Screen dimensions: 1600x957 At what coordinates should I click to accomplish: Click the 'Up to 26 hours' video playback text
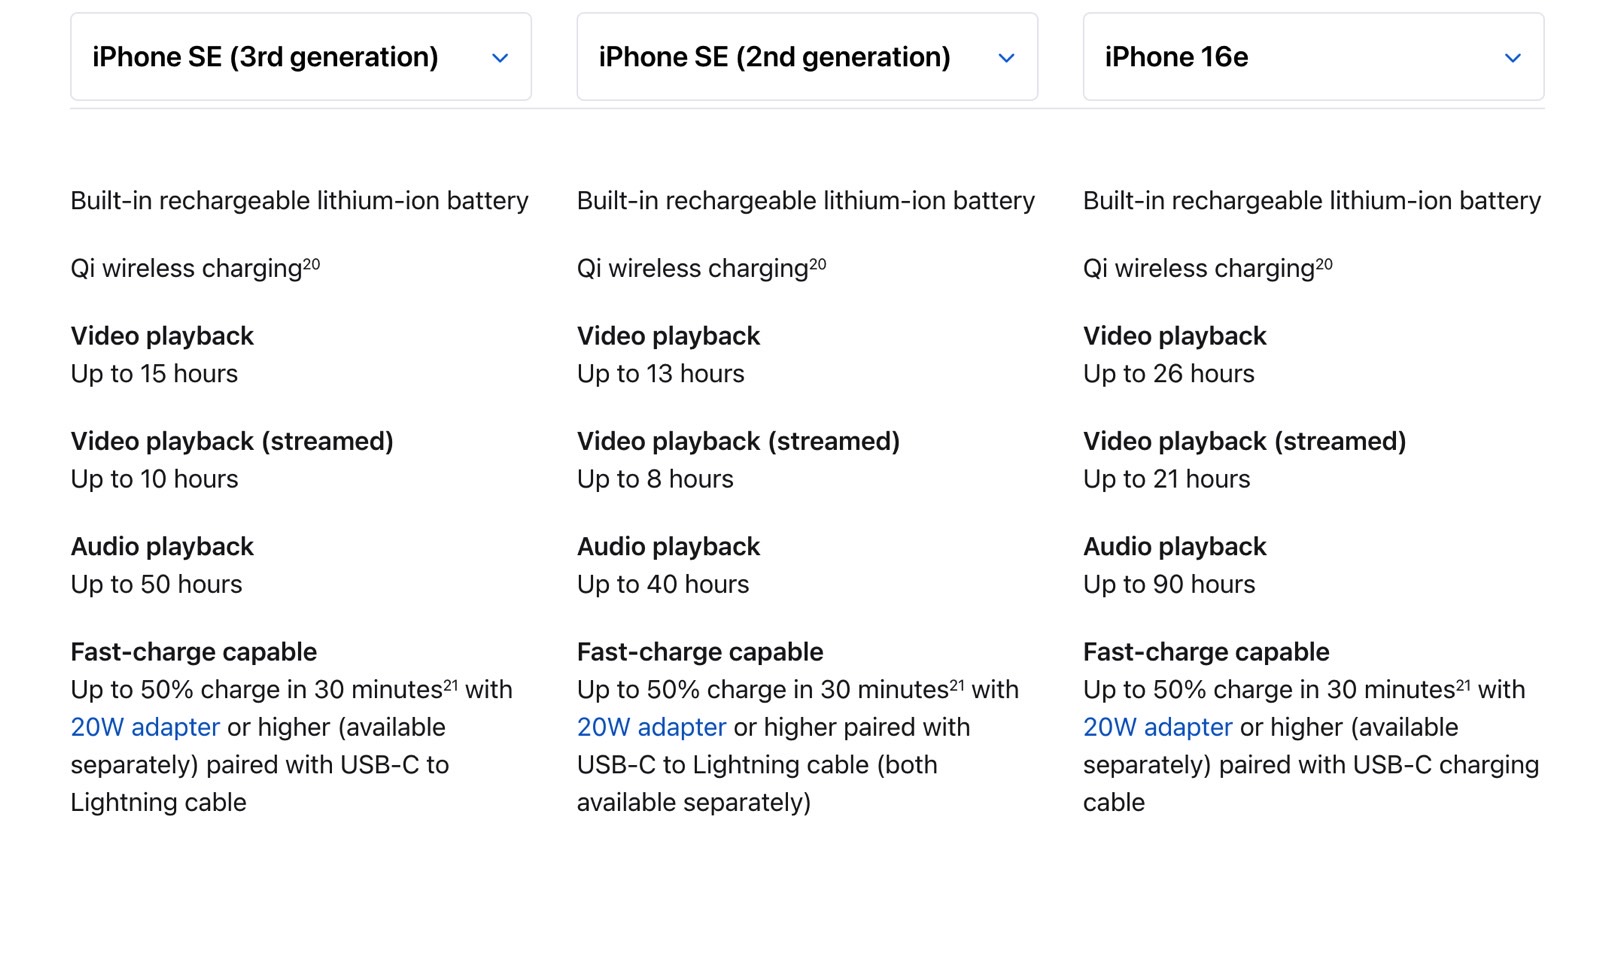[x=1168, y=374]
